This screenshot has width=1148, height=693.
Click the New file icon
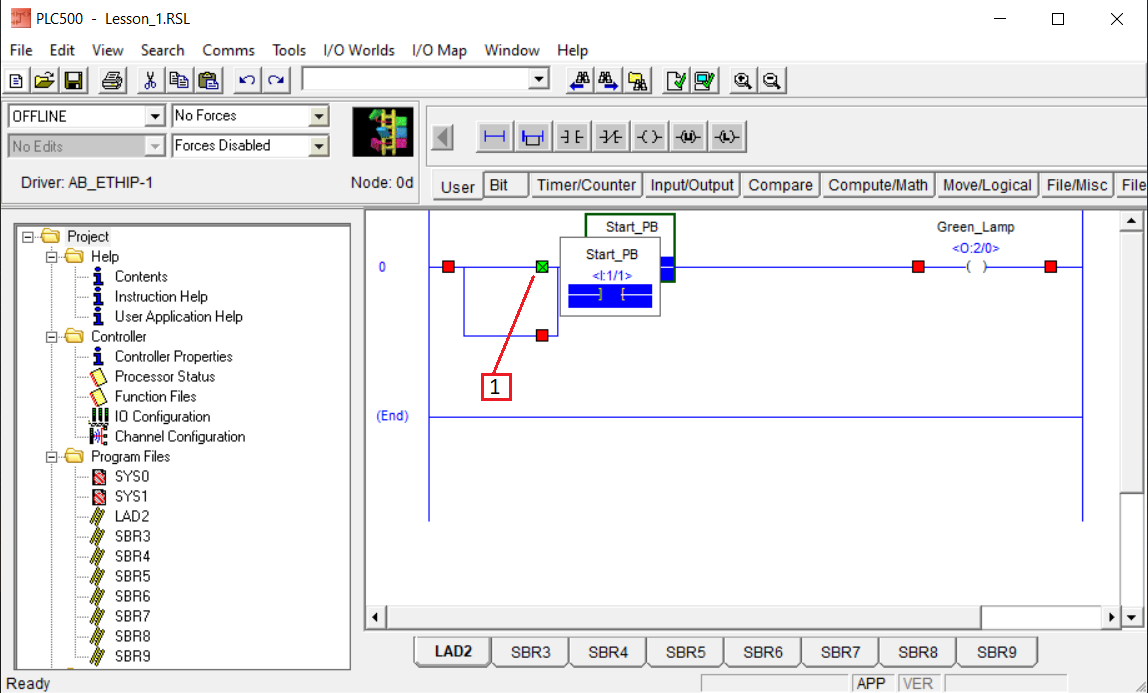(x=16, y=80)
